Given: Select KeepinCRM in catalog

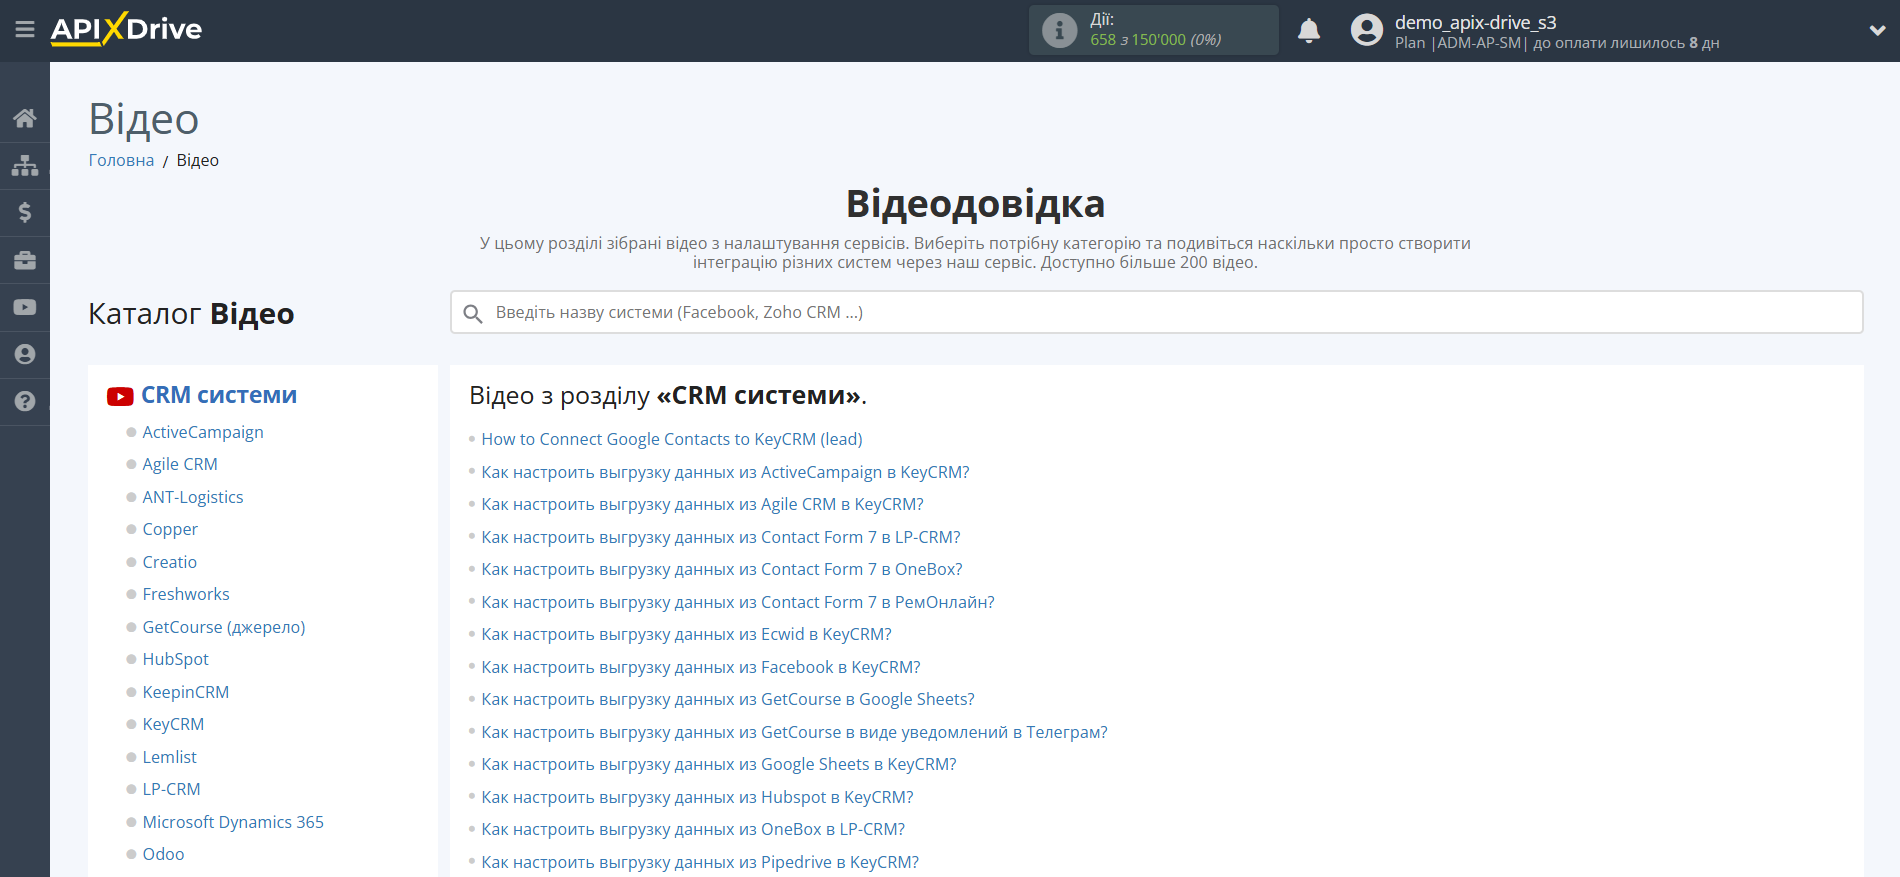Looking at the screenshot, I should point(186,692).
